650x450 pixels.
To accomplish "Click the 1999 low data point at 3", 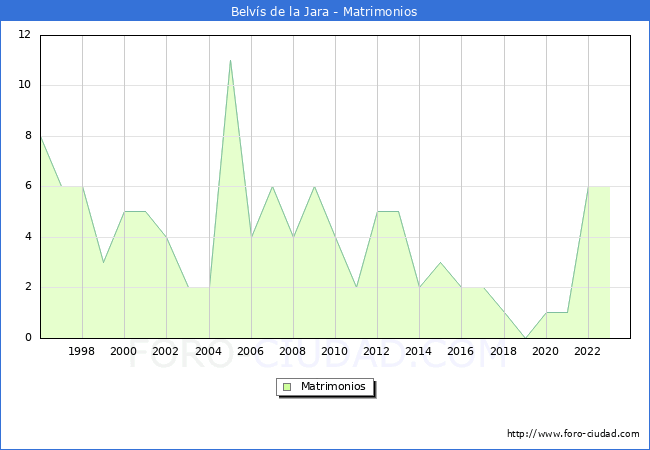I will coord(103,262).
